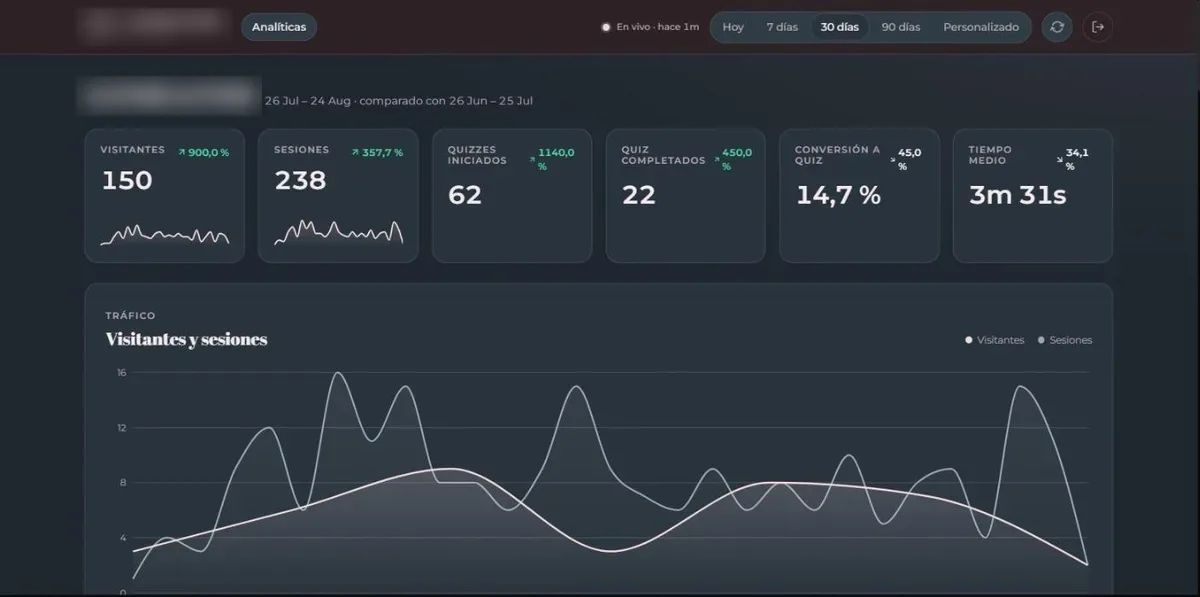Switch range to 90 días
Image resolution: width=1200 pixels, height=597 pixels.
(x=901, y=27)
